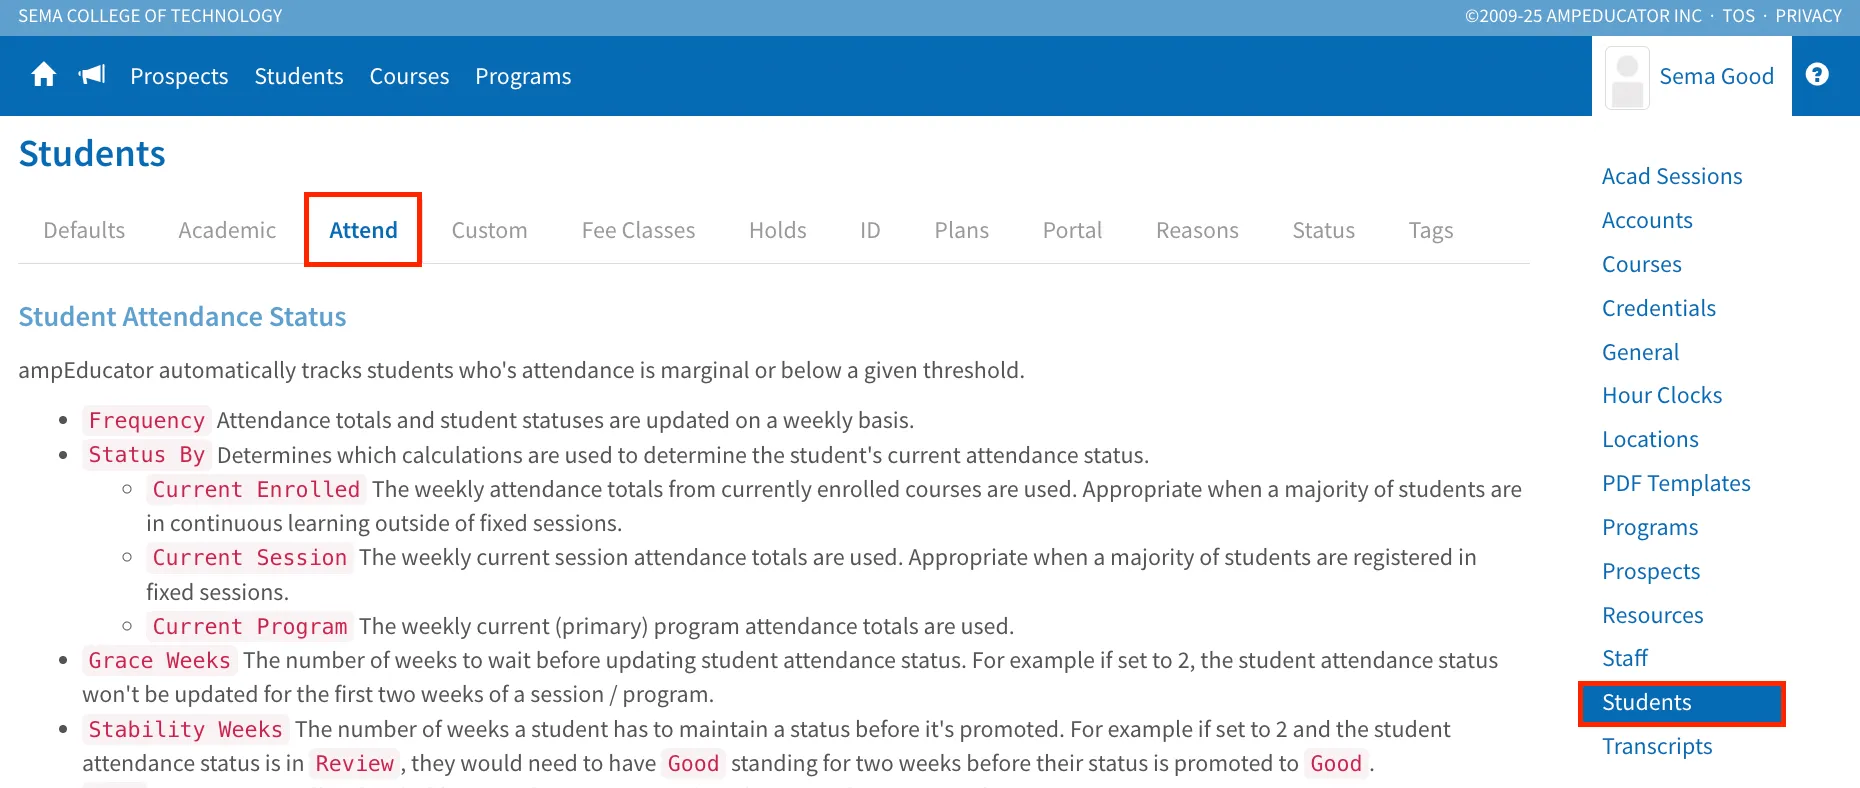Open the help question mark icon
This screenshot has width=1860, height=788.
pyautogui.click(x=1817, y=75)
